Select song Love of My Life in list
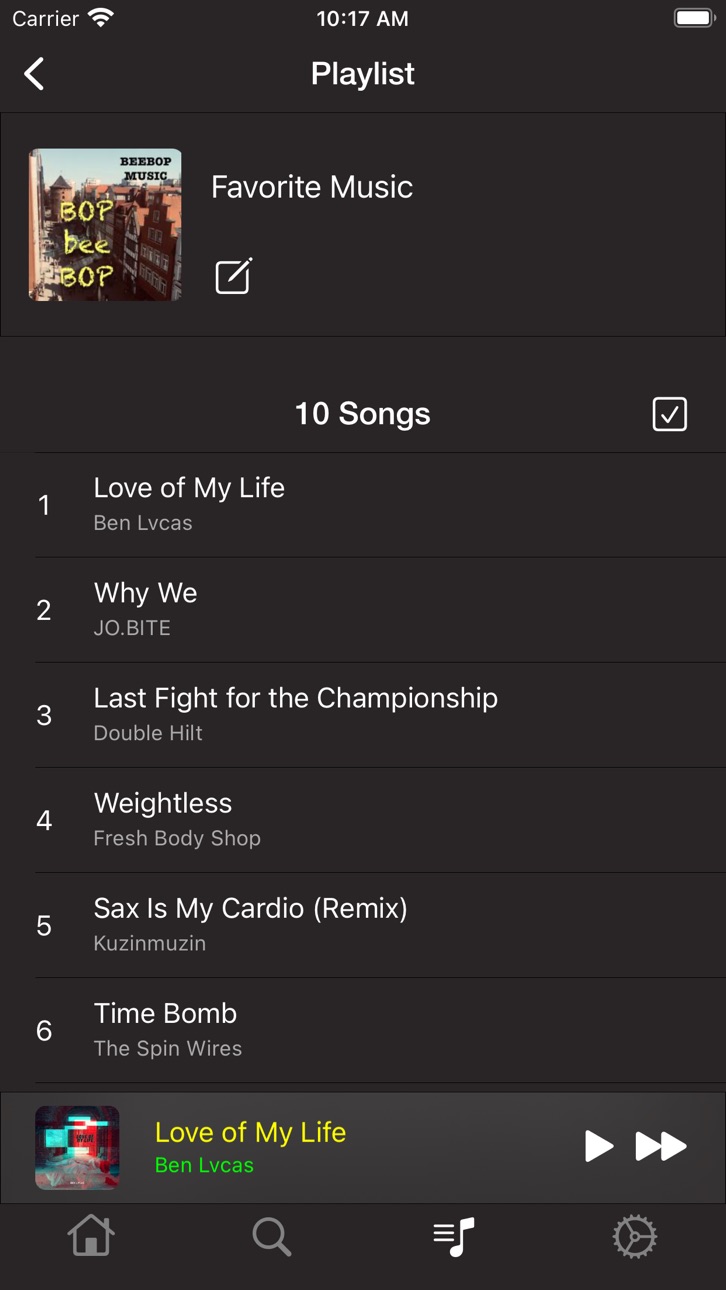 click(381, 505)
